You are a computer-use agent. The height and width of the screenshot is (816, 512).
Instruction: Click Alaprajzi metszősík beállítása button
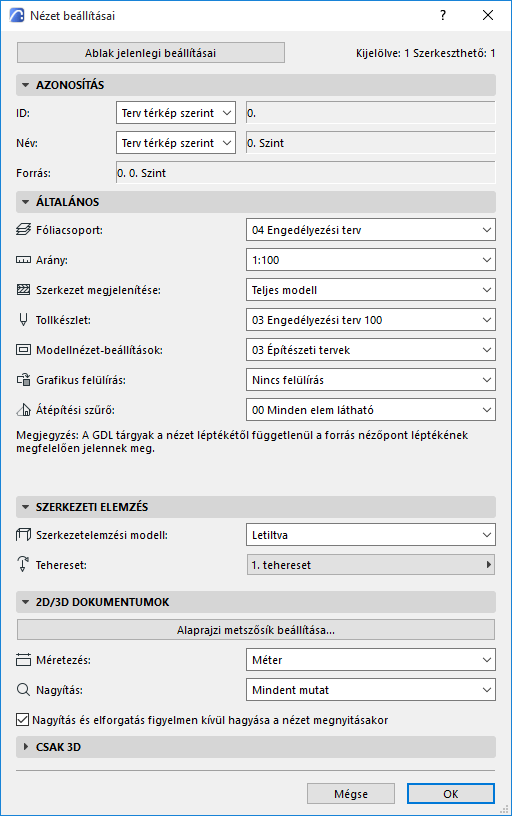256,630
